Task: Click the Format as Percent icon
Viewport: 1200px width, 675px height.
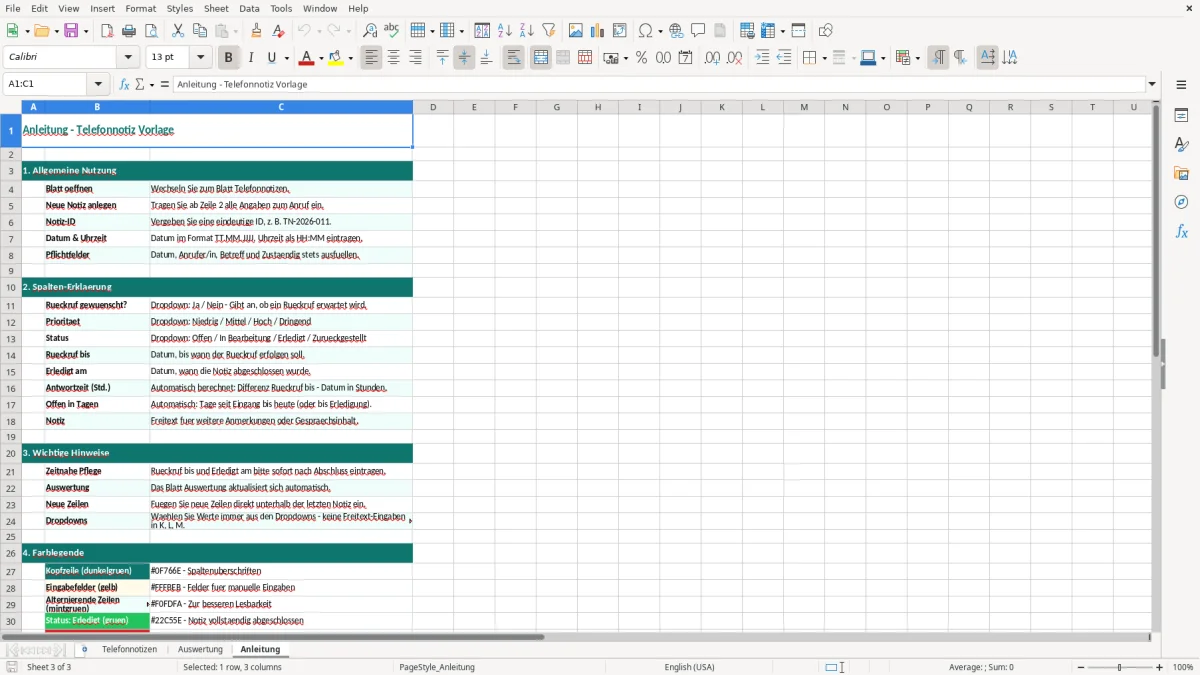Action: pyautogui.click(x=641, y=58)
